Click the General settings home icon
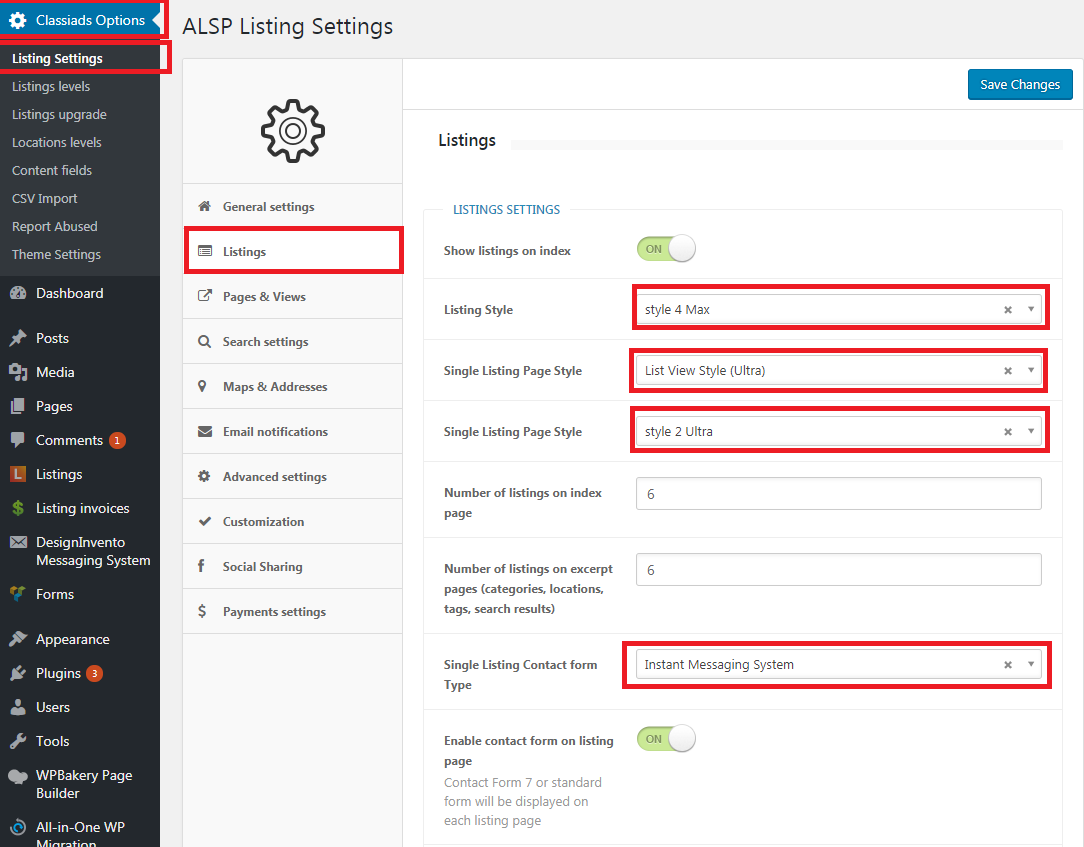This screenshot has width=1084, height=847. pos(205,206)
